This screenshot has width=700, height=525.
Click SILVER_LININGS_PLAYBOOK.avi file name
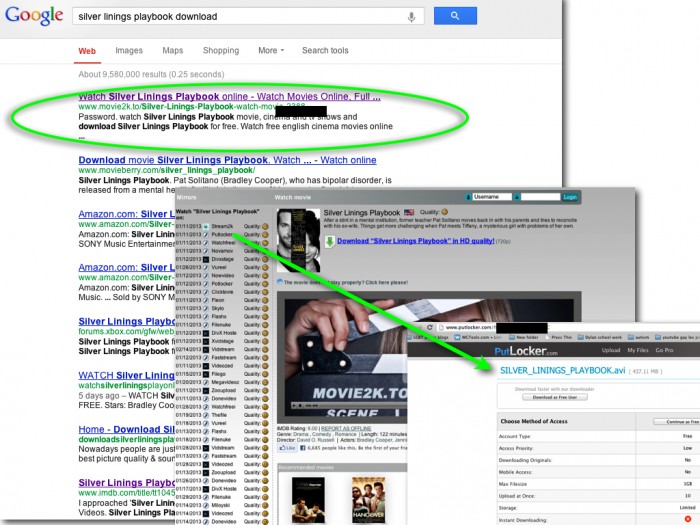pos(562,371)
